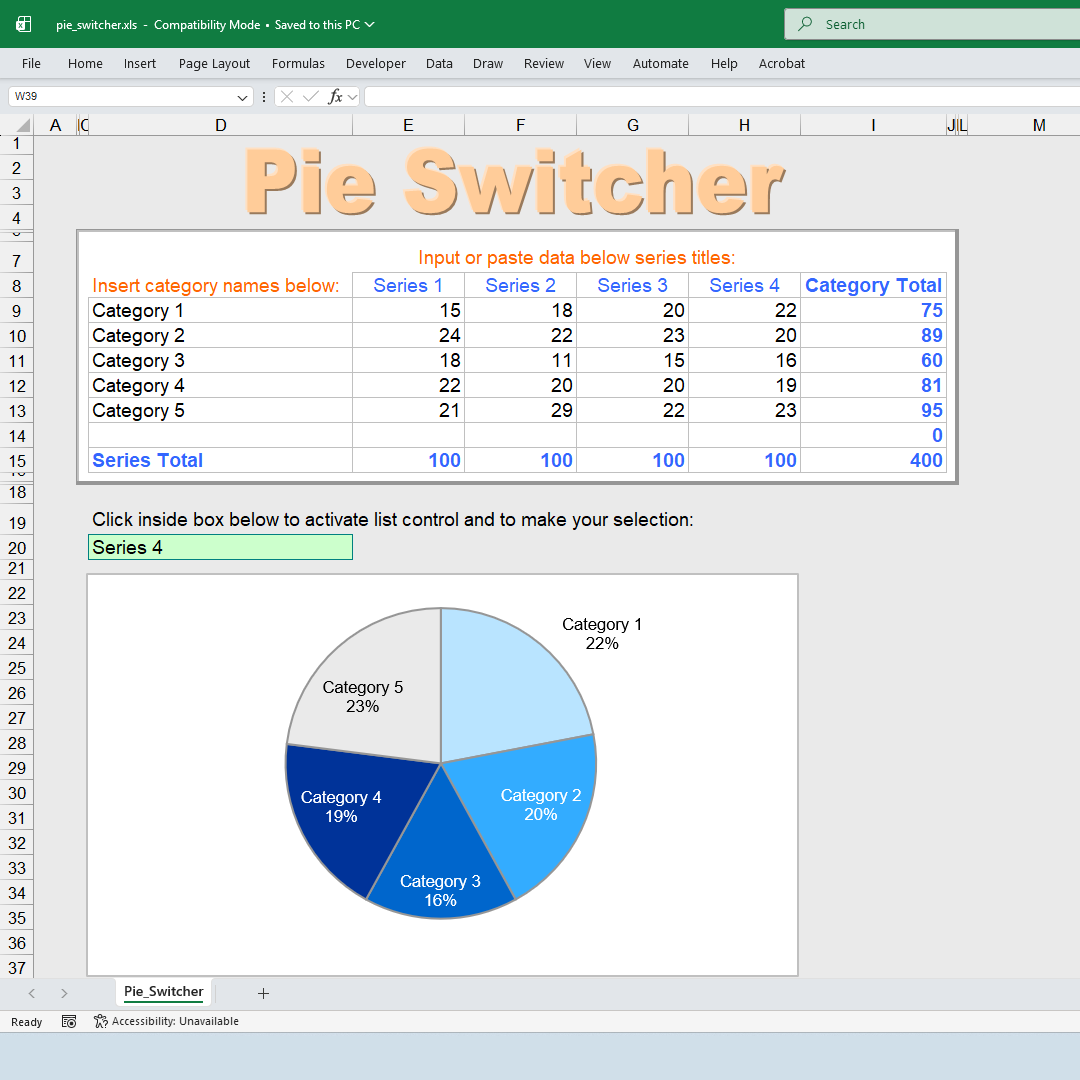The height and width of the screenshot is (1080, 1080).
Task: Switch to the Formulas ribbon tab
Action: coord(298,63)
